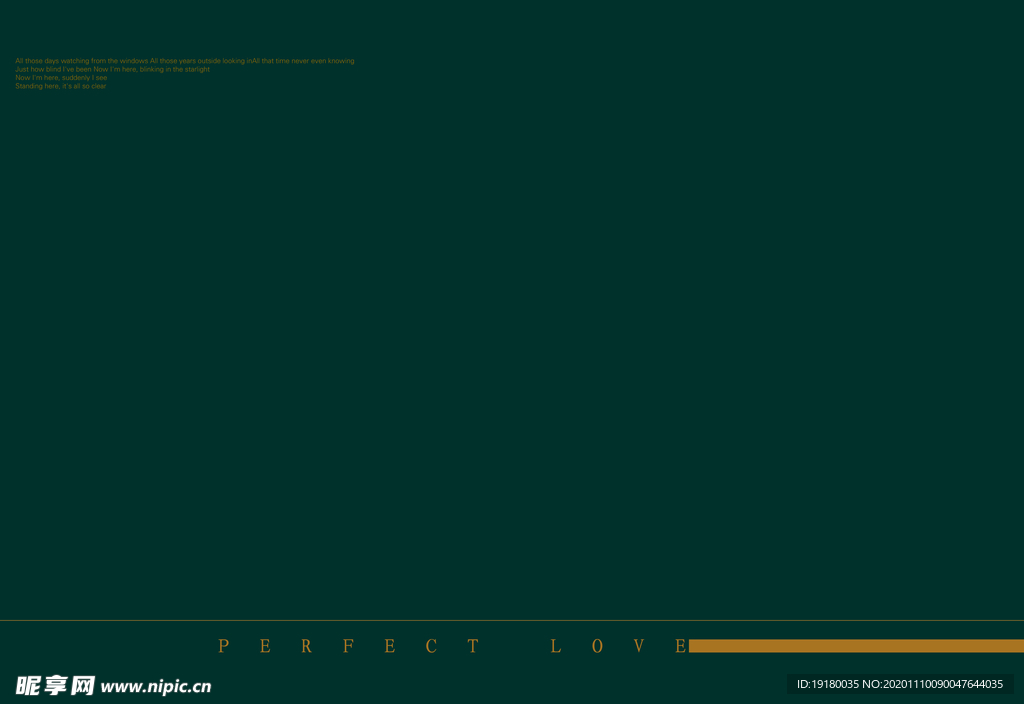The height and width of the screenshot is (704, 1024).
Task: Click the line 'Just how blind I've been'
Action: tap(54, 69)
